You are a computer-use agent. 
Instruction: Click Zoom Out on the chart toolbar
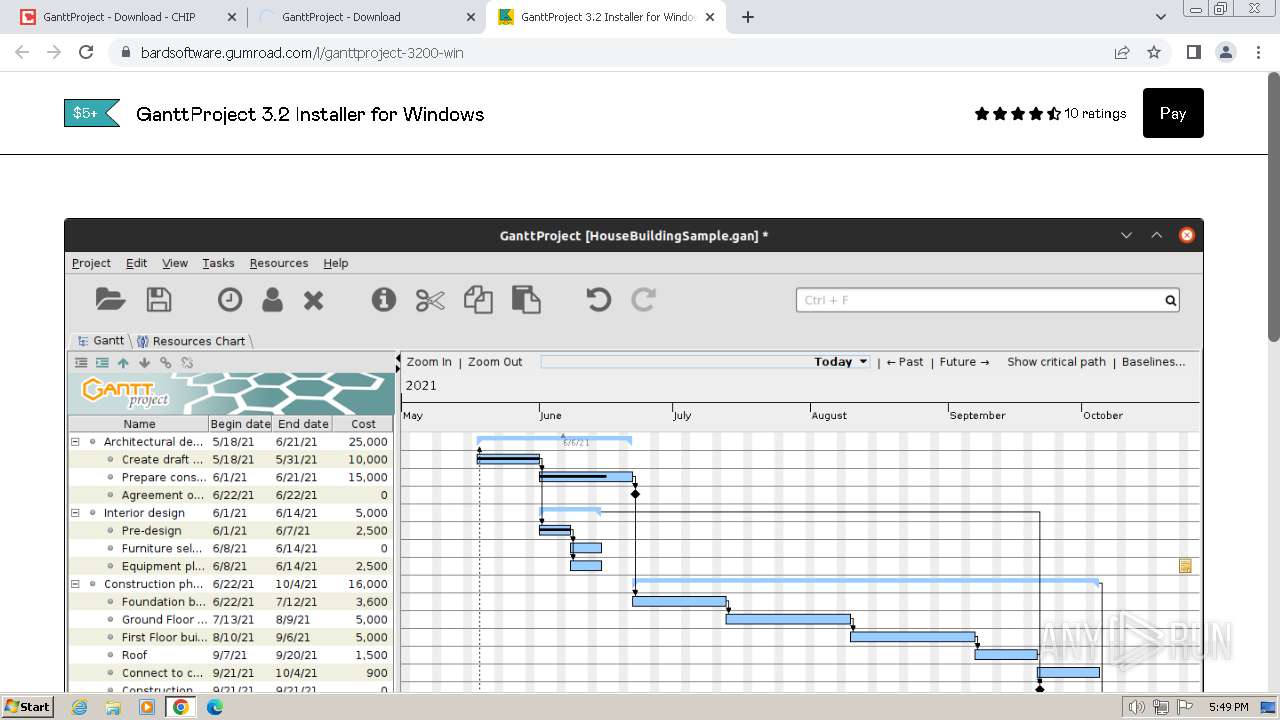coord(495,362)
